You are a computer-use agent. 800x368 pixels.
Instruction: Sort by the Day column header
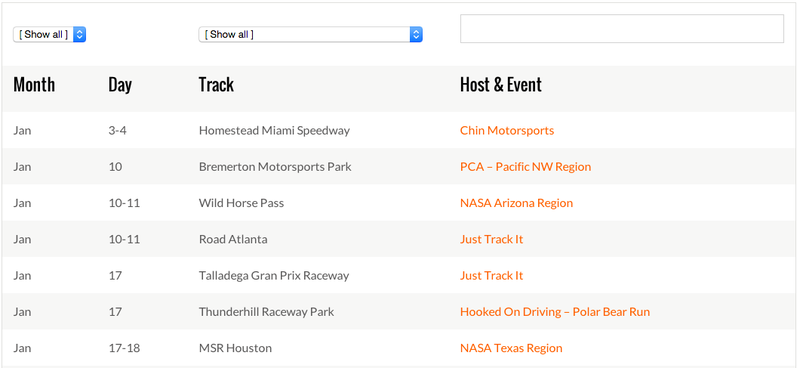pos(120,85)
